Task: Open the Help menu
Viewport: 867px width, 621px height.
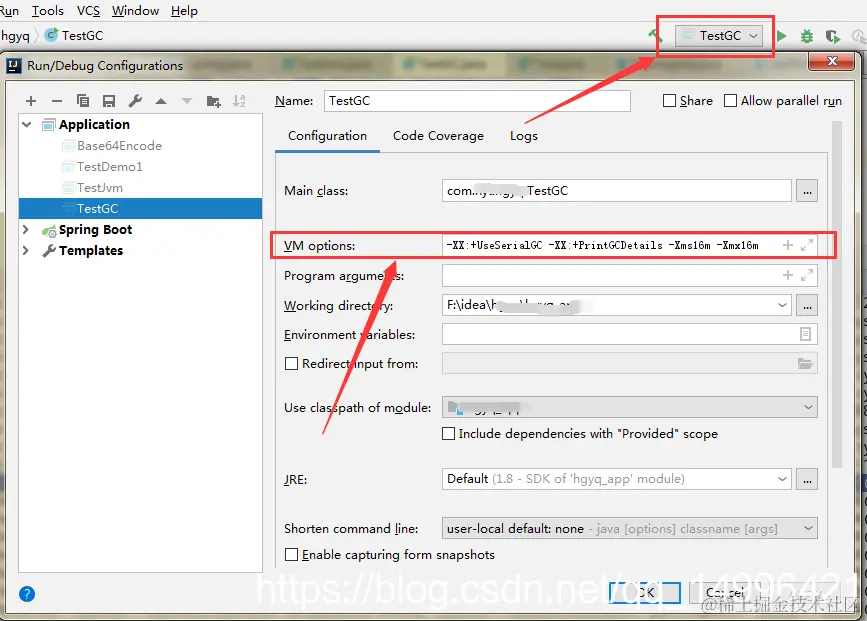Action: pyautogui.click(x=184, y=11)
